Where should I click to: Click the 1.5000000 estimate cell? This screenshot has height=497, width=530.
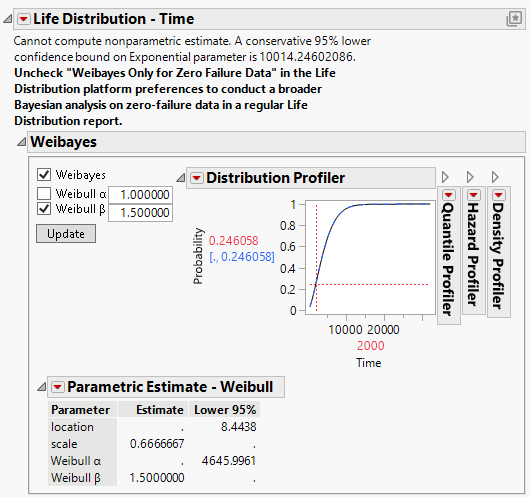click(157, 478)
